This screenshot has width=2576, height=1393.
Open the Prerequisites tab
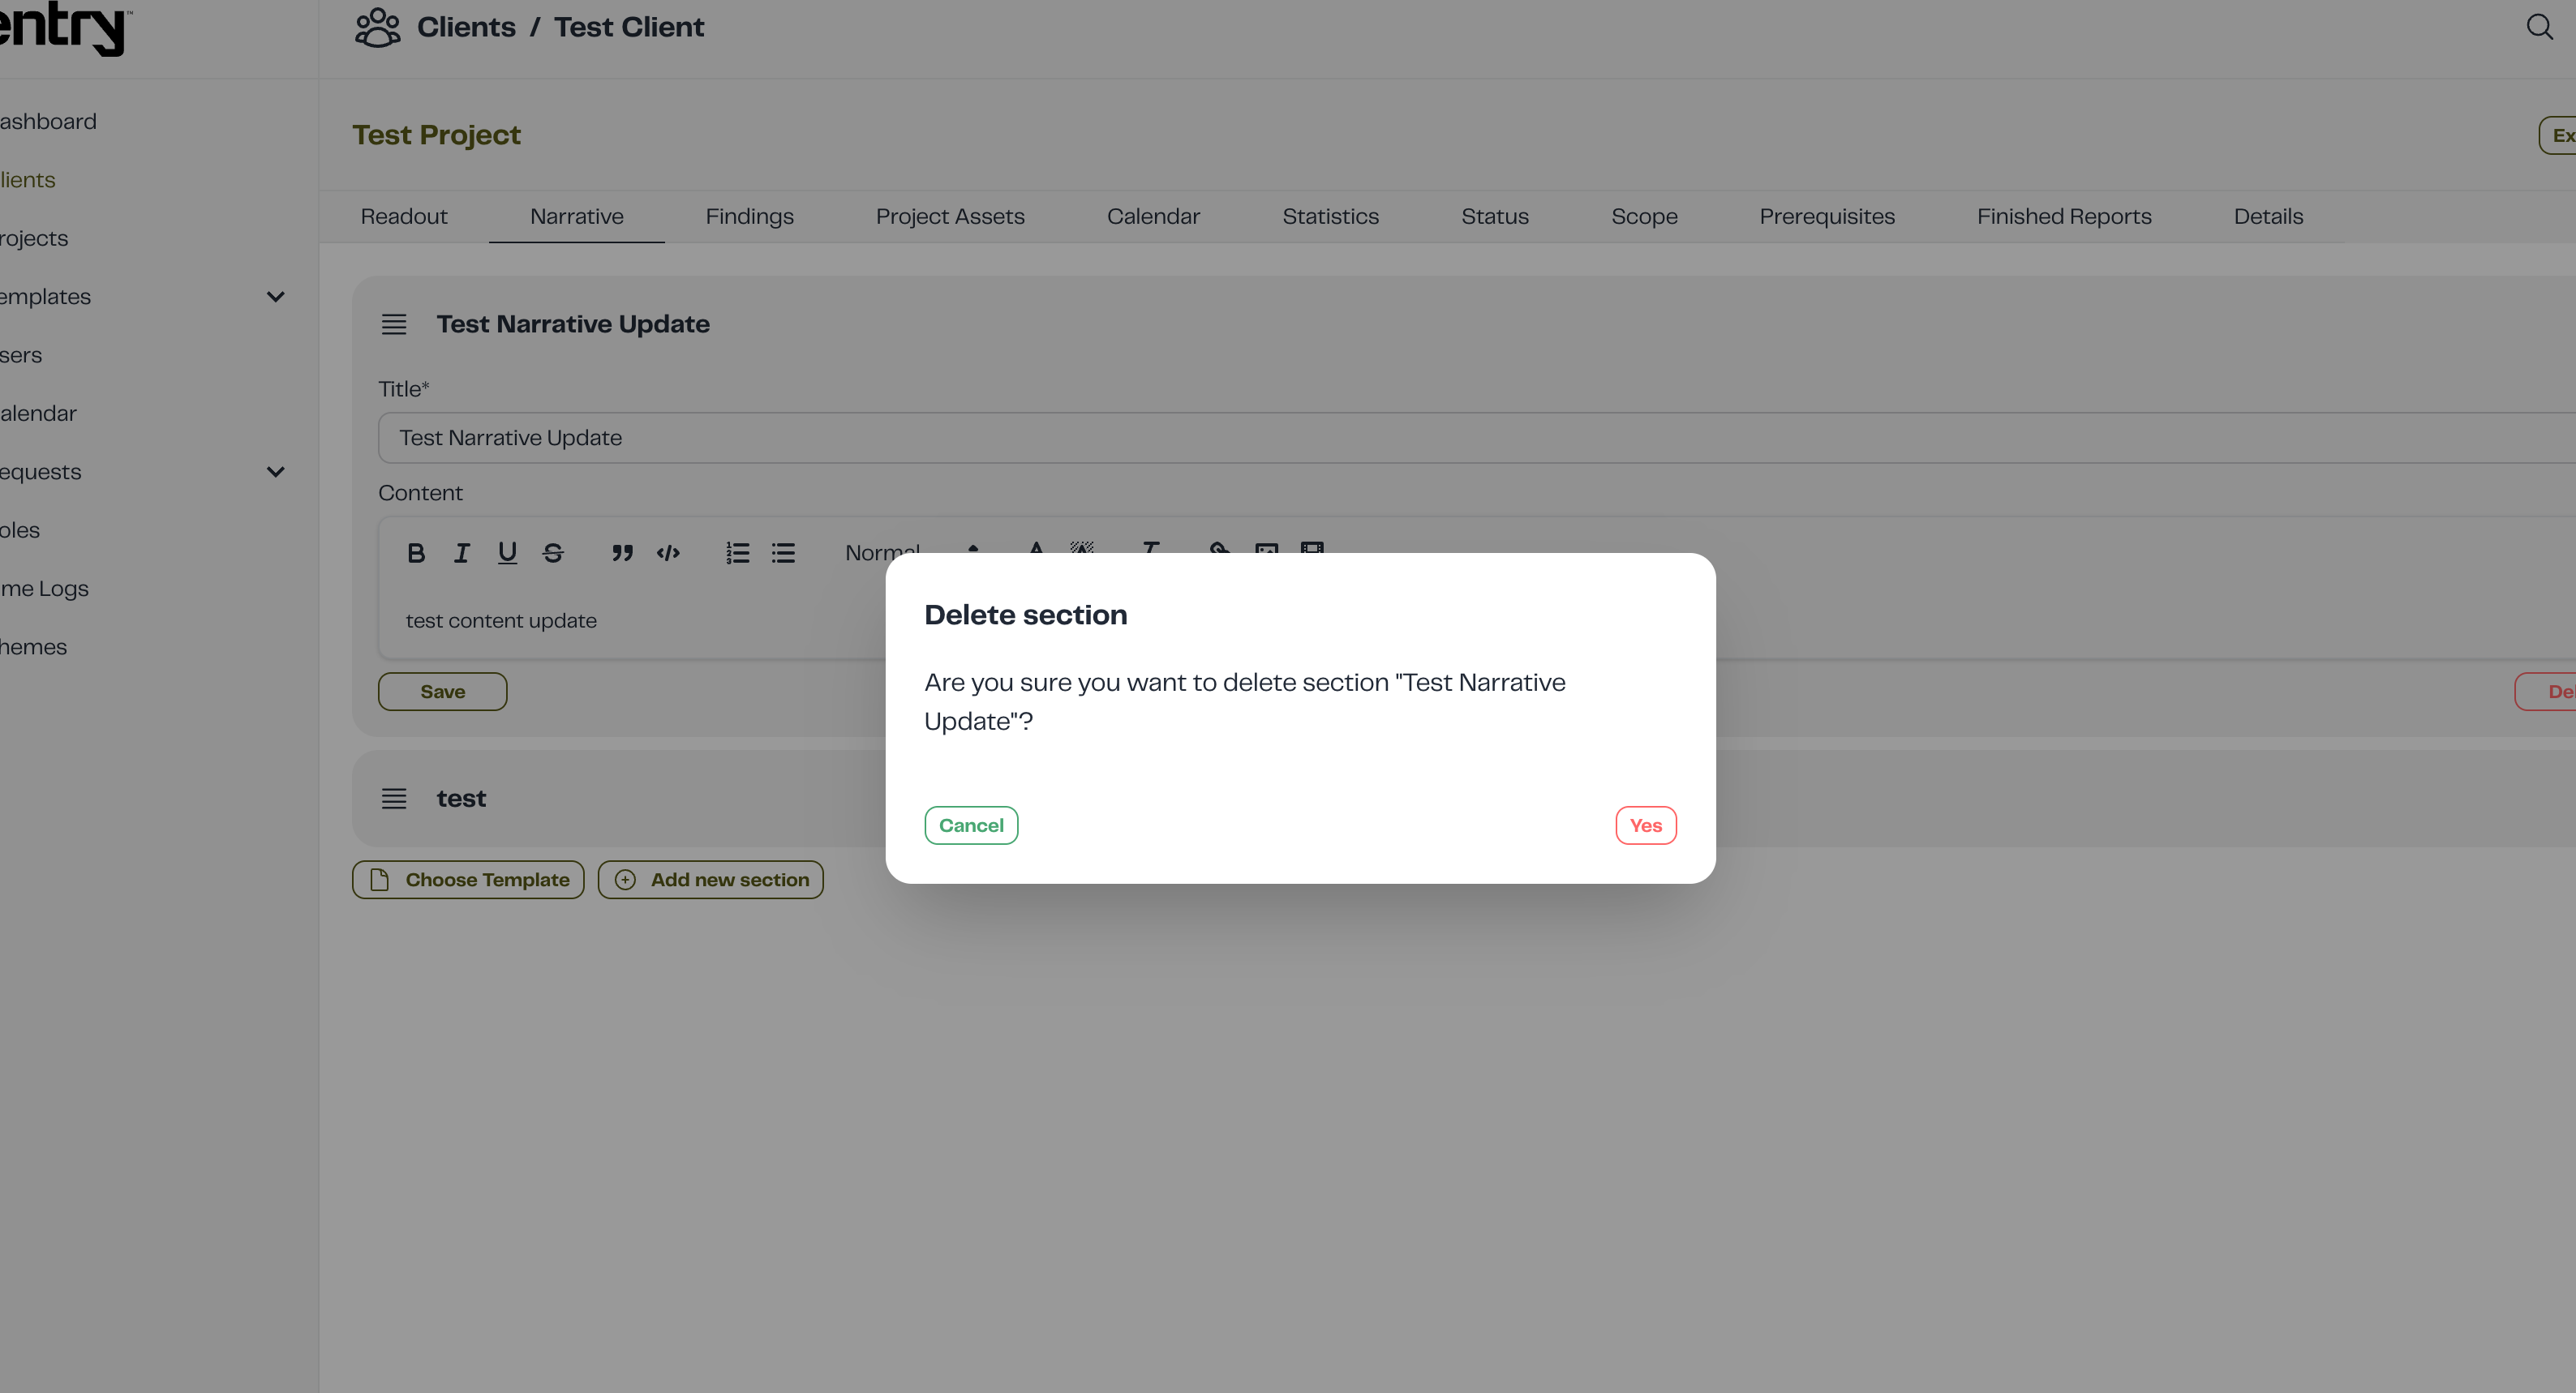pyautogui.click(x=1827, y=216)
